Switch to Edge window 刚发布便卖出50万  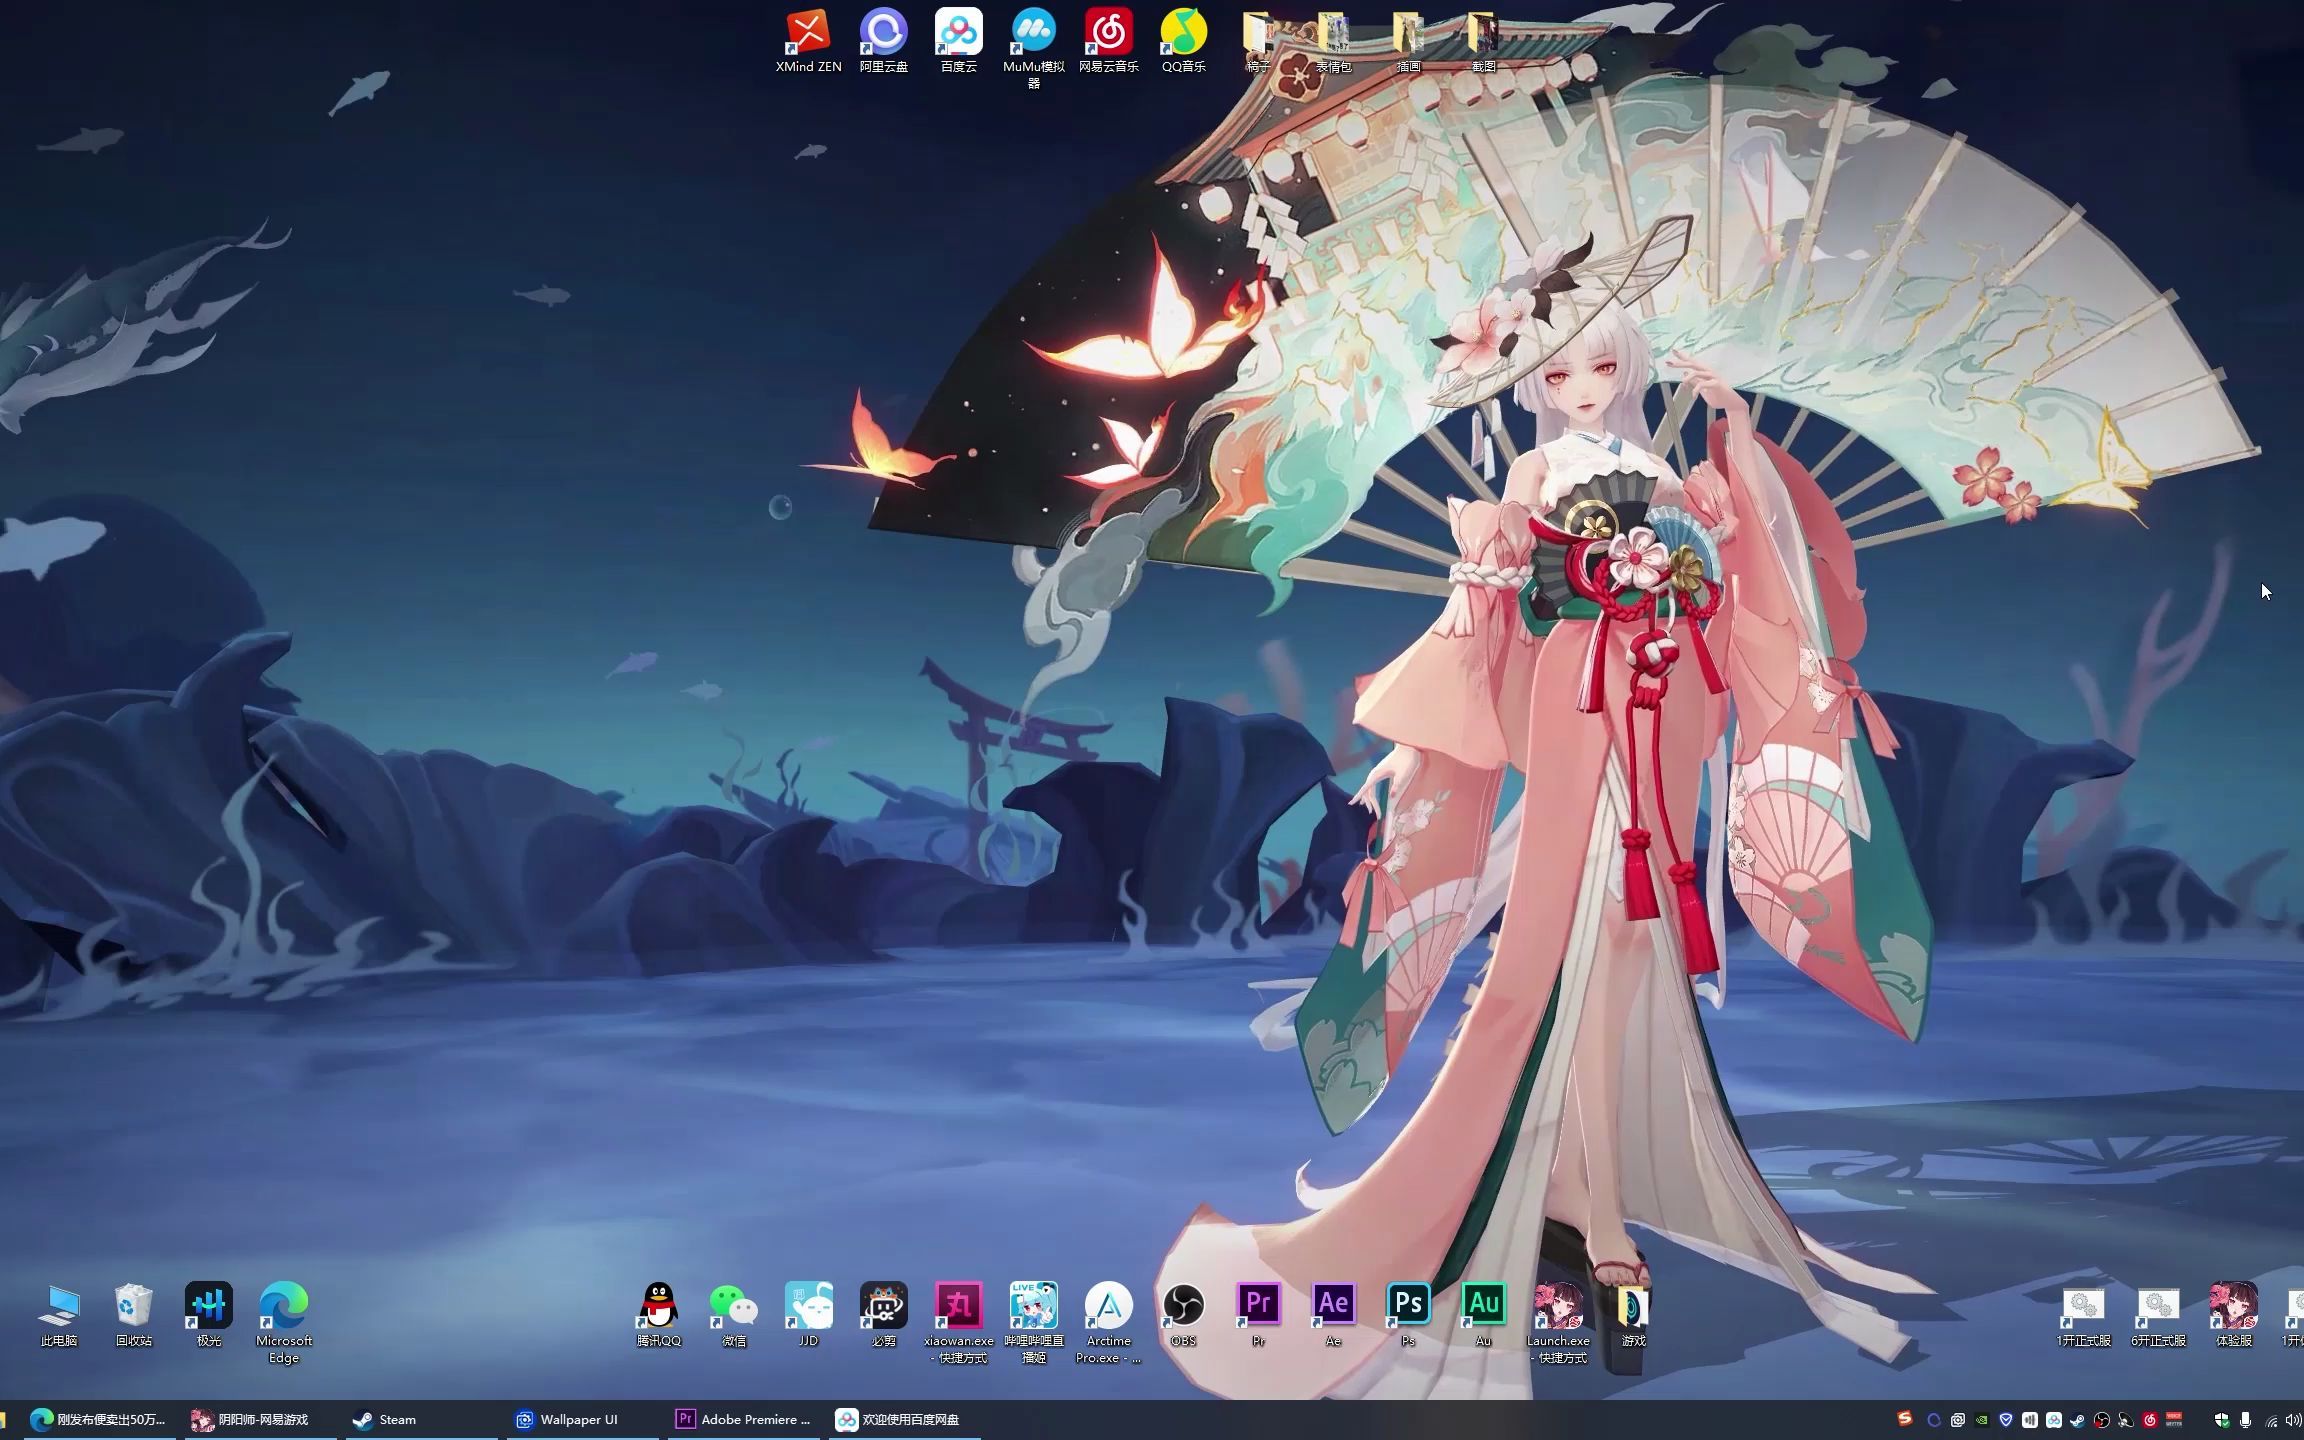click(98, 1420)
